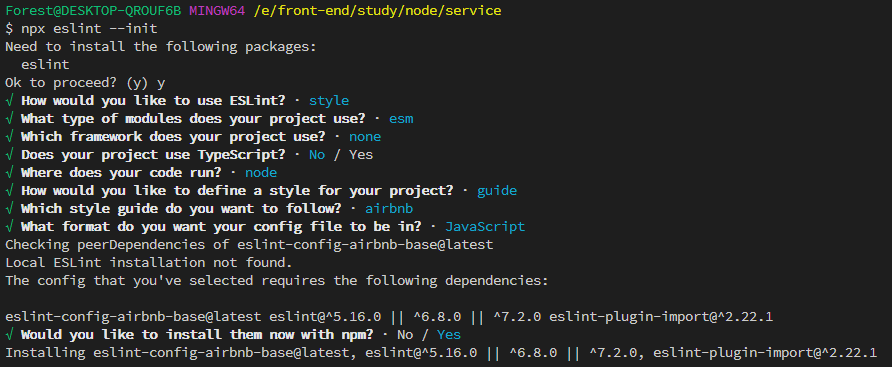Click 'How would you like to define a style' question
Viewport: 892px width, 367px height.
click(x=237, y=191)
